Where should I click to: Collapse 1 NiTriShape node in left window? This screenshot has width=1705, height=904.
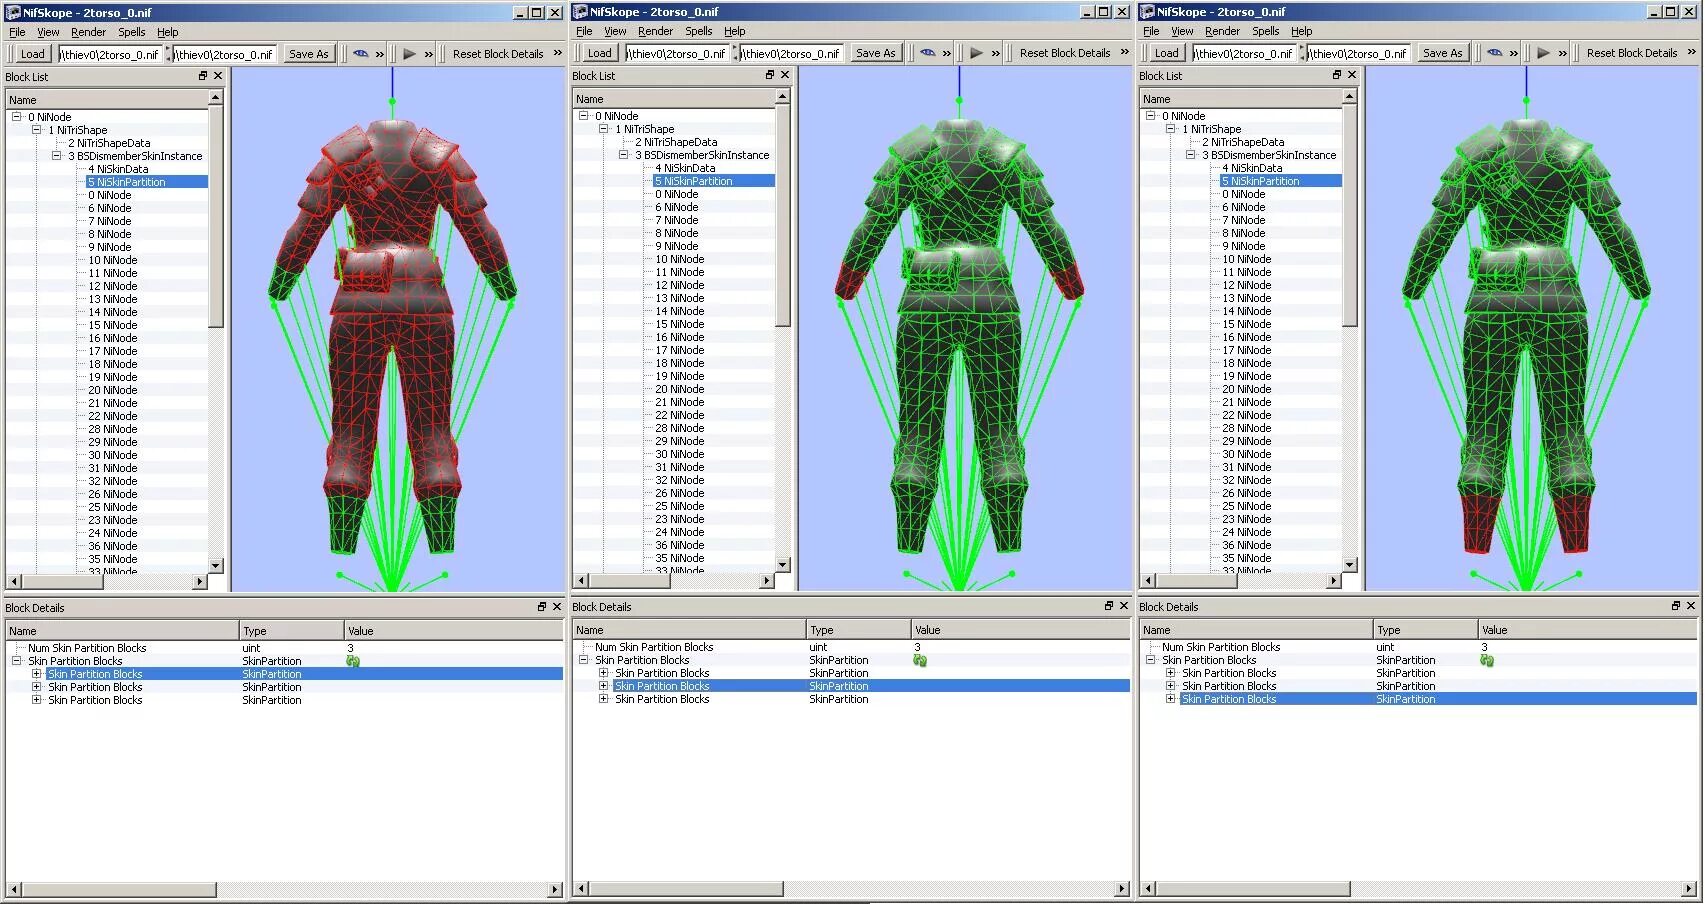(37, 130)
